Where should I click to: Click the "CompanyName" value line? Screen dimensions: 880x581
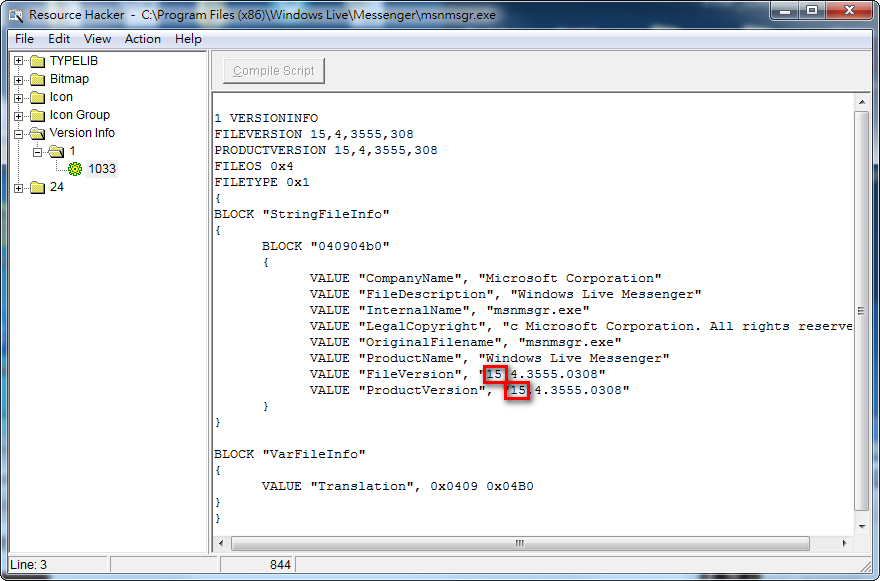coord(485,278)
